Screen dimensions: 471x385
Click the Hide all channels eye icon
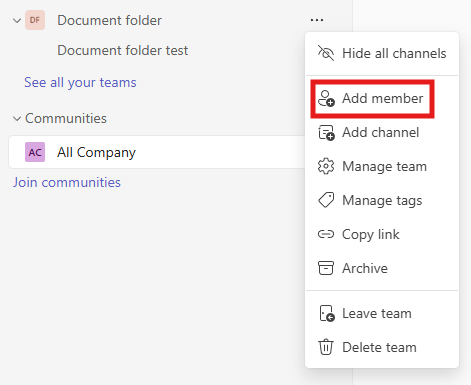326,53
